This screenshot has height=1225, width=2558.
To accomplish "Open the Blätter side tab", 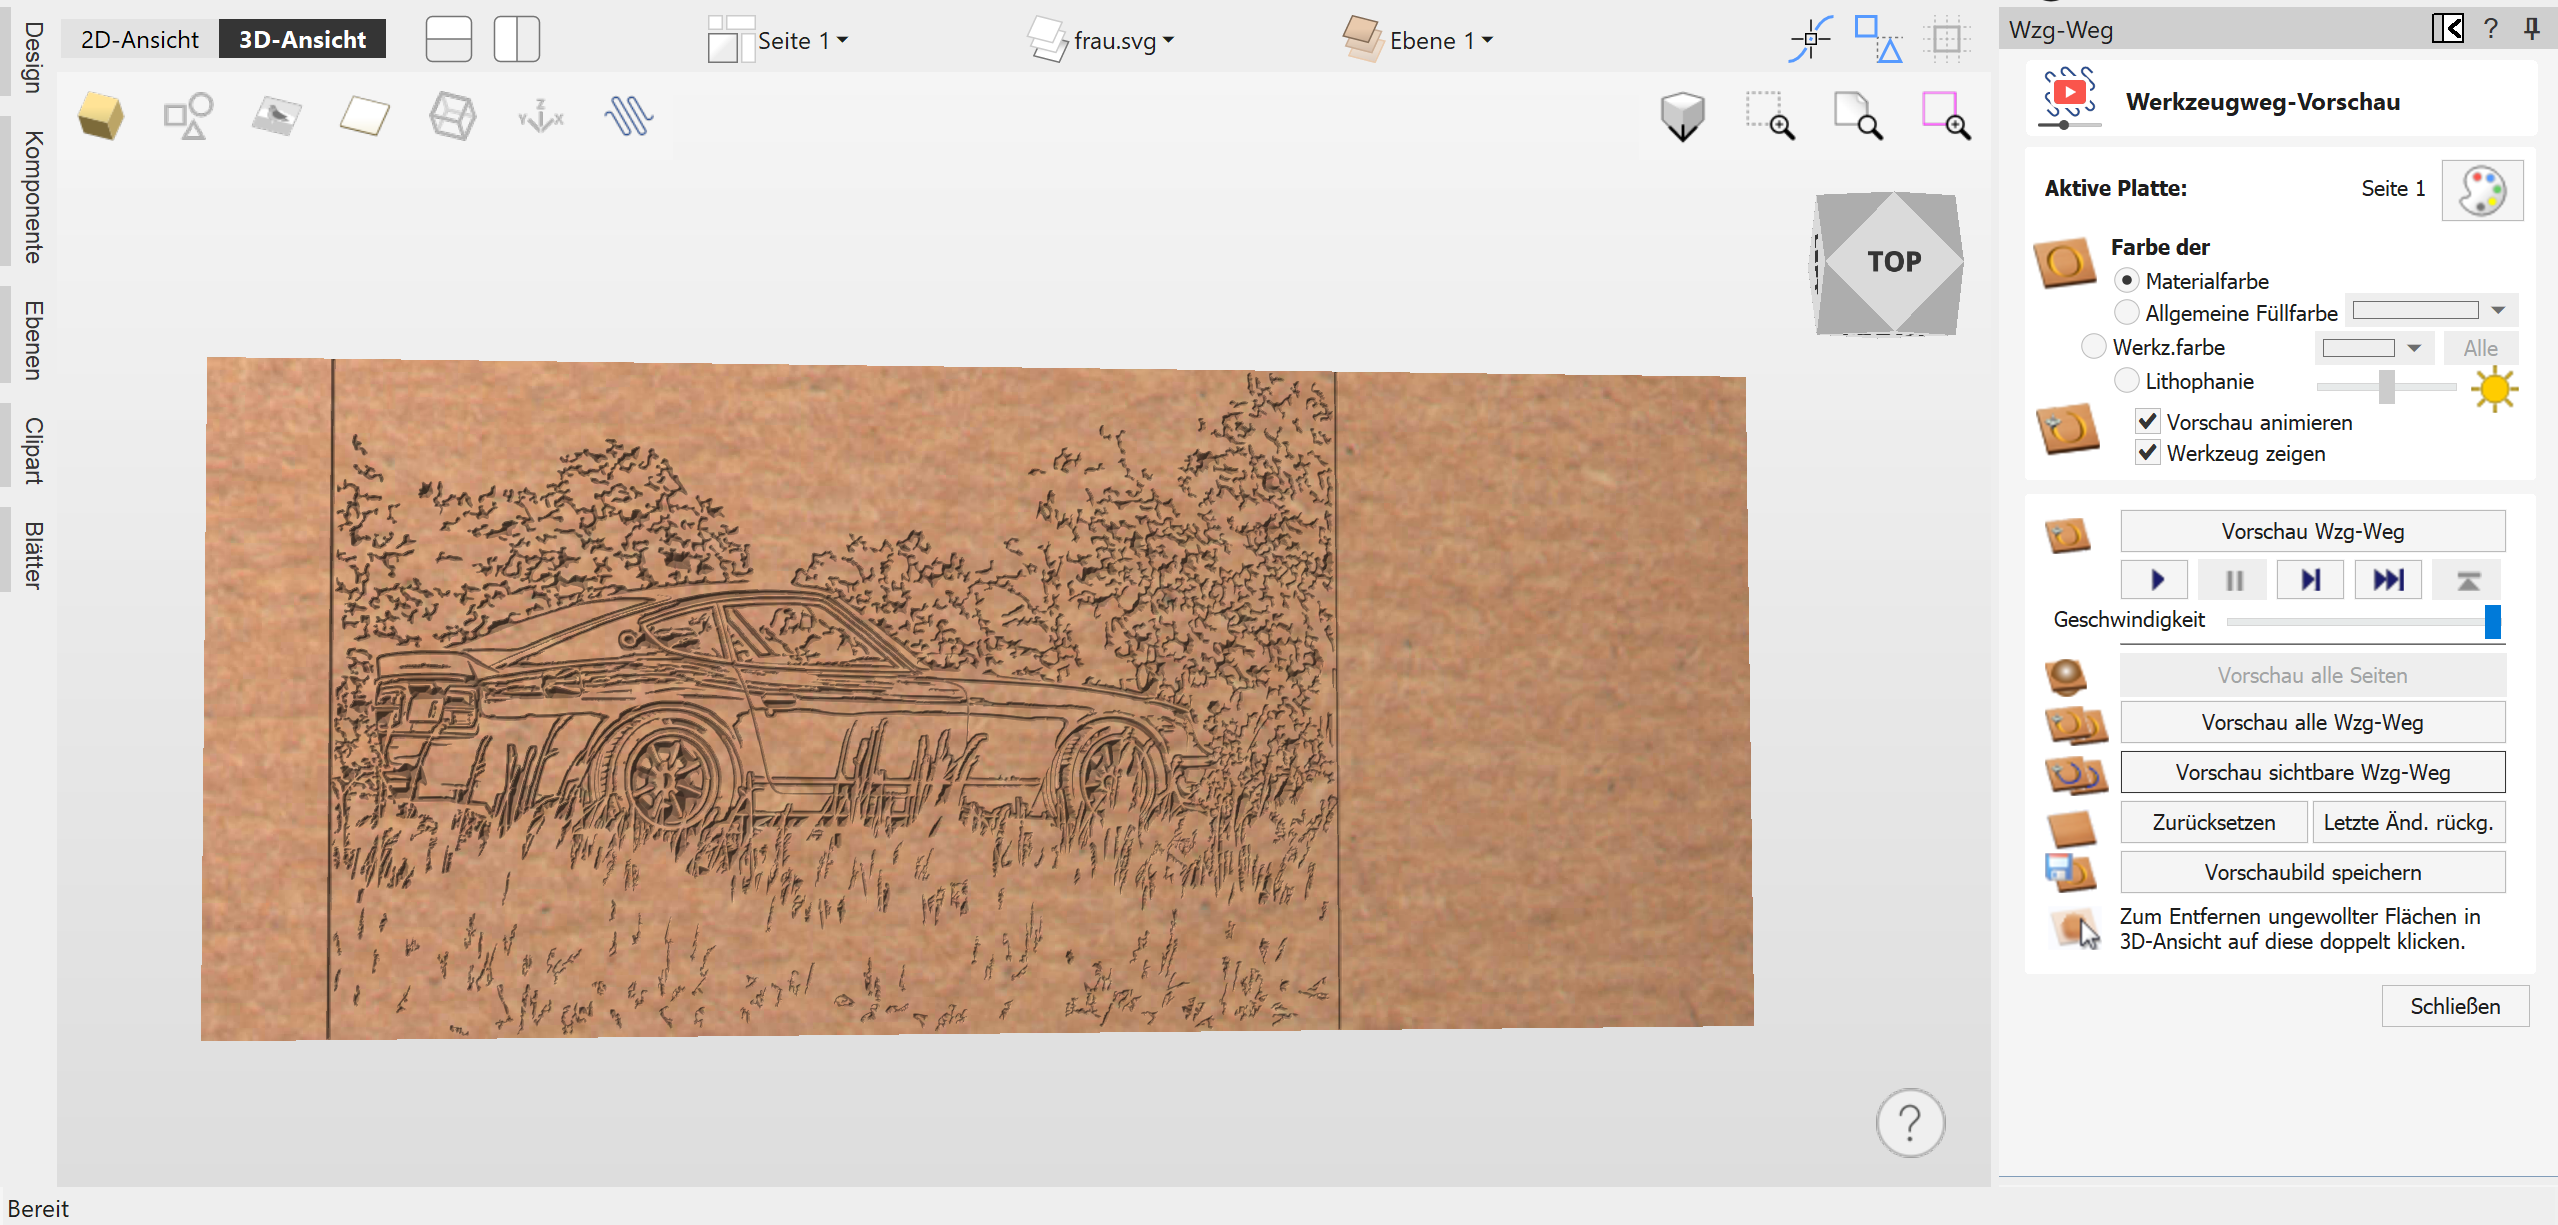I will [x=32, y=555].
